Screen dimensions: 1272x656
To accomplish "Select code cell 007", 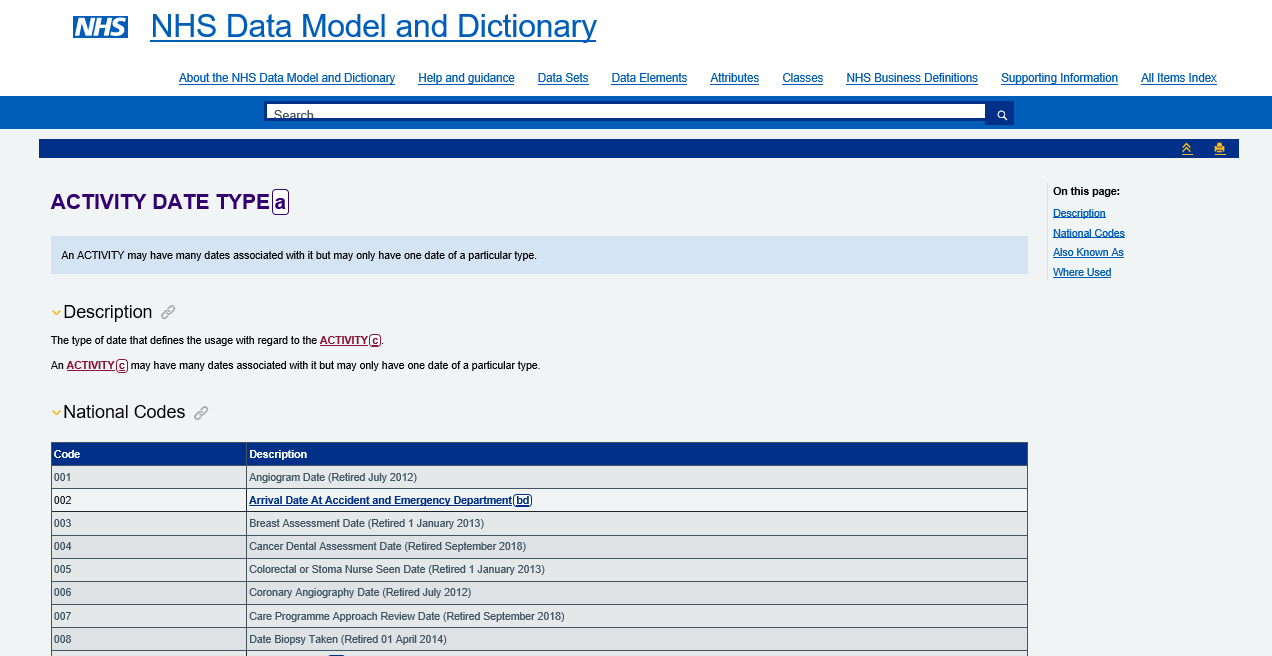I will pyautogui.click(x=148, y=616).
